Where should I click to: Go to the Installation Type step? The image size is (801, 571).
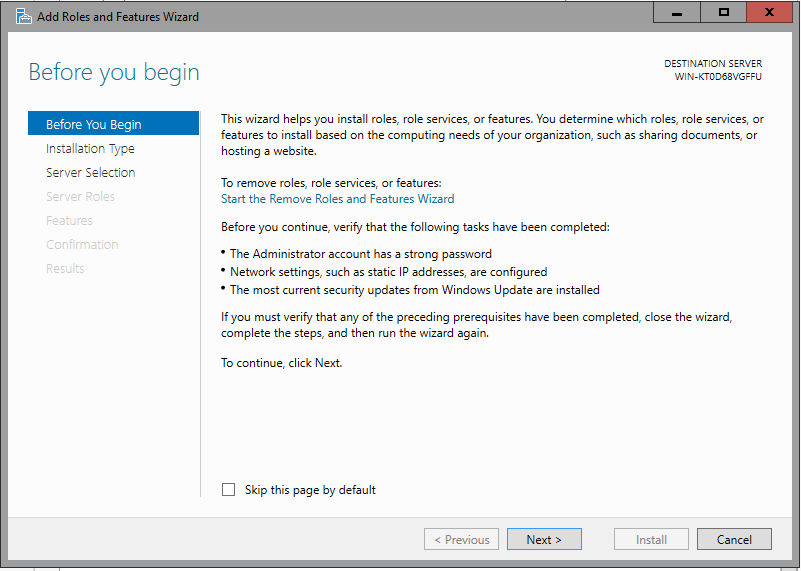tap(90, 148)
